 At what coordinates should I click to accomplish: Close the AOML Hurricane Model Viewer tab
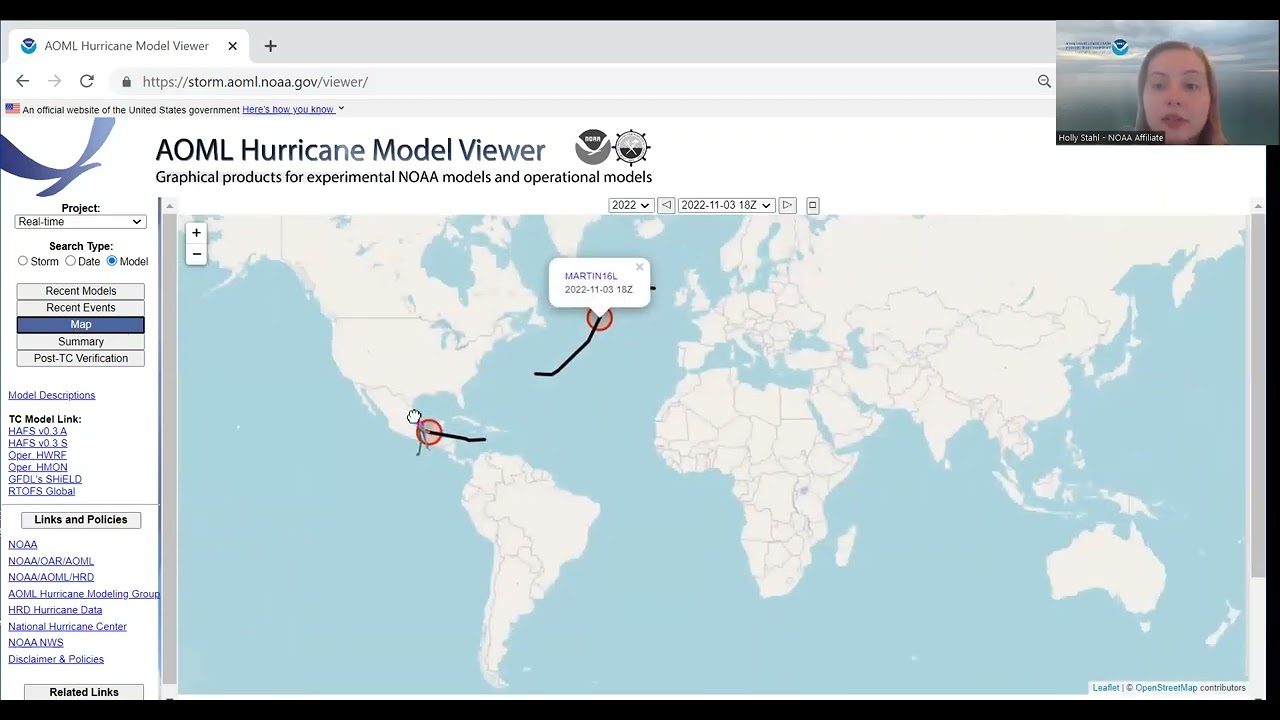pyautogui.click(x=232, y=46)
